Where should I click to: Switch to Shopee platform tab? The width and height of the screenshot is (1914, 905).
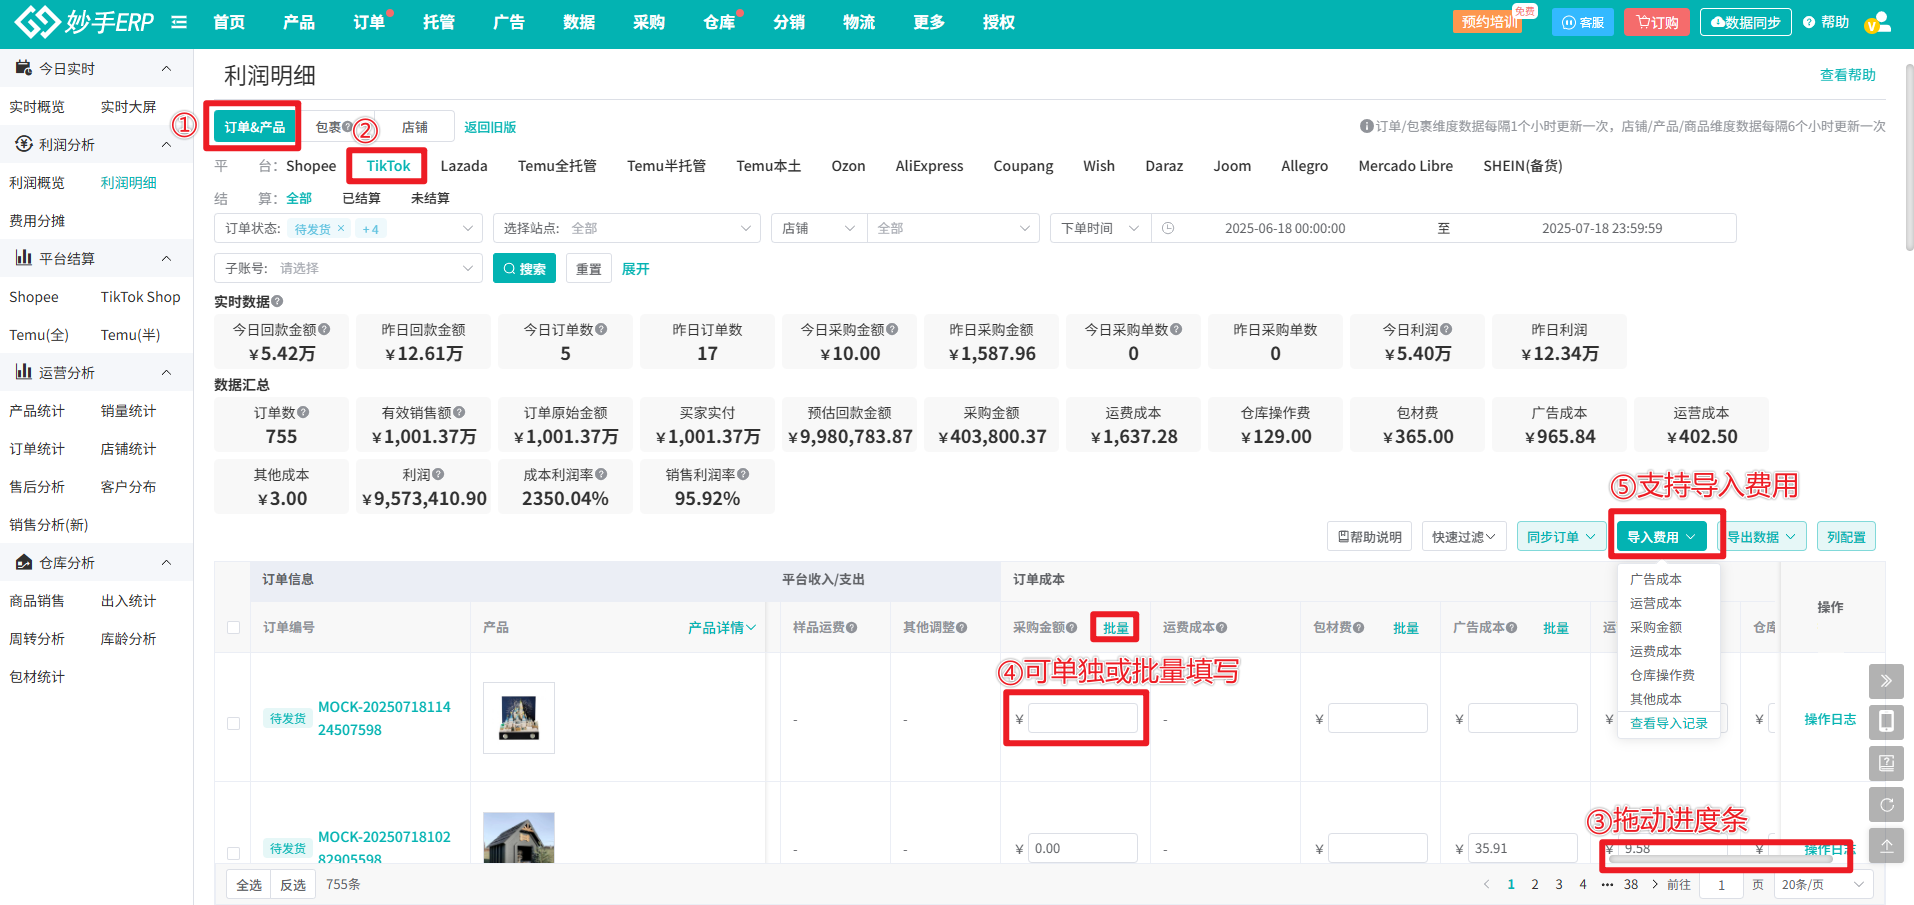pyautogui.click(x=311, y=166)
